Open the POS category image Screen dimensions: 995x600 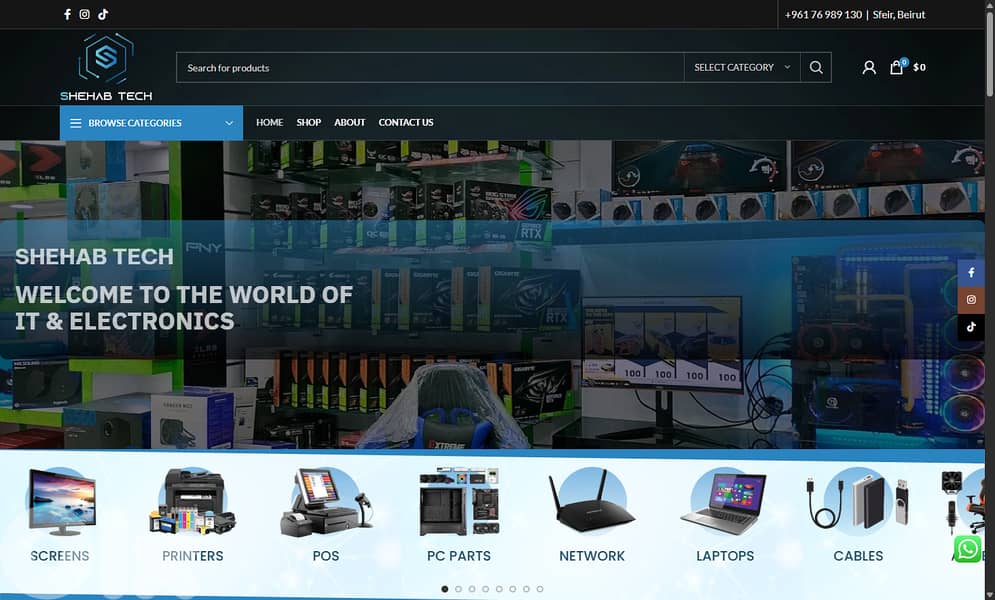[x=326, y=502]
